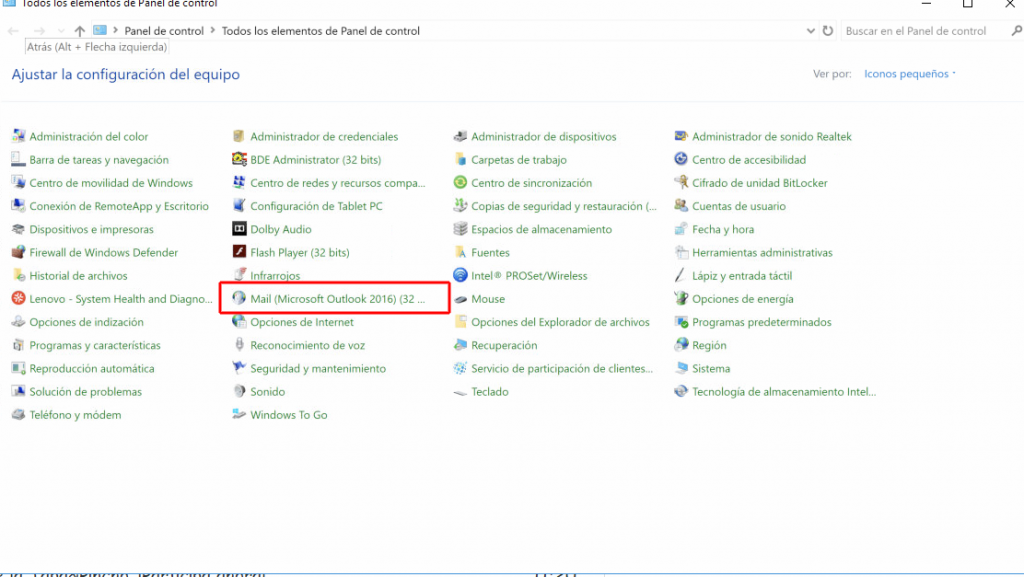Screen dimensions: 1024x577
Task: Open the Sonido speaker icon
Action: pyautogui.click(x=239, y=391)
